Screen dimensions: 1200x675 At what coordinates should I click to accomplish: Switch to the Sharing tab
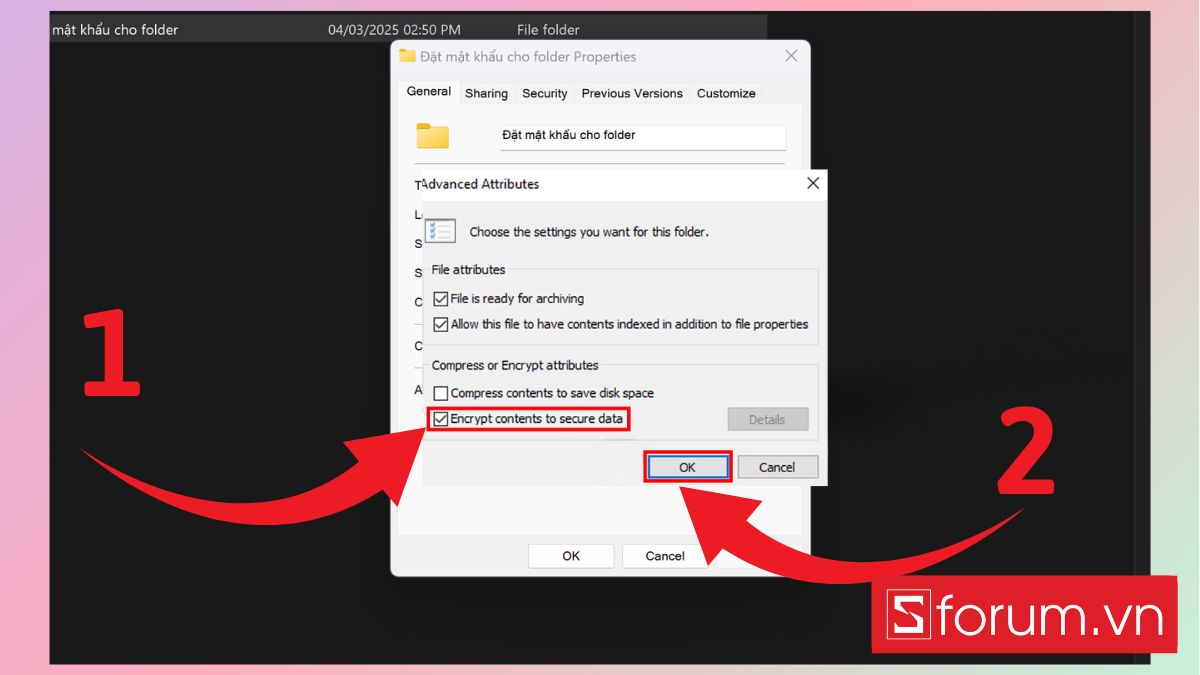pyautogui.click(x=486, y=93)
